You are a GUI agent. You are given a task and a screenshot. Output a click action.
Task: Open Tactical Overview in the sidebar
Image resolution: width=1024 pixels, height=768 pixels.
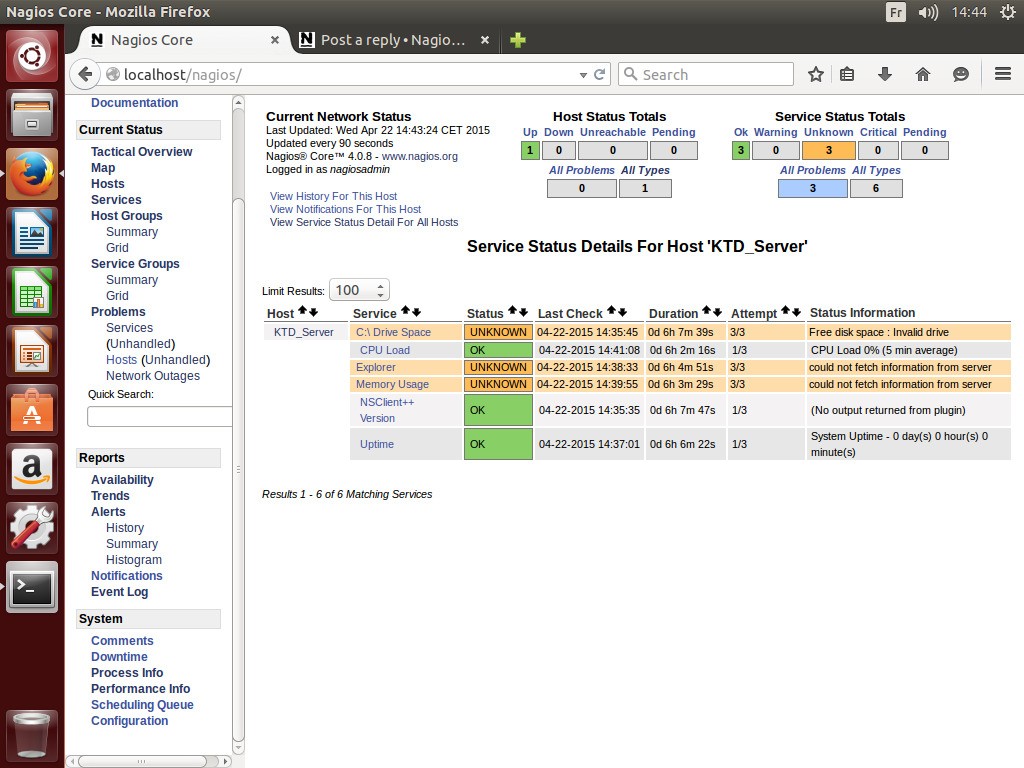point(141,152)
